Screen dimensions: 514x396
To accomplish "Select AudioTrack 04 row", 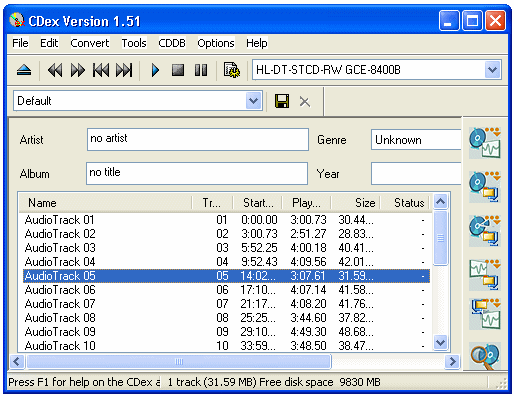I will point(226,262).
